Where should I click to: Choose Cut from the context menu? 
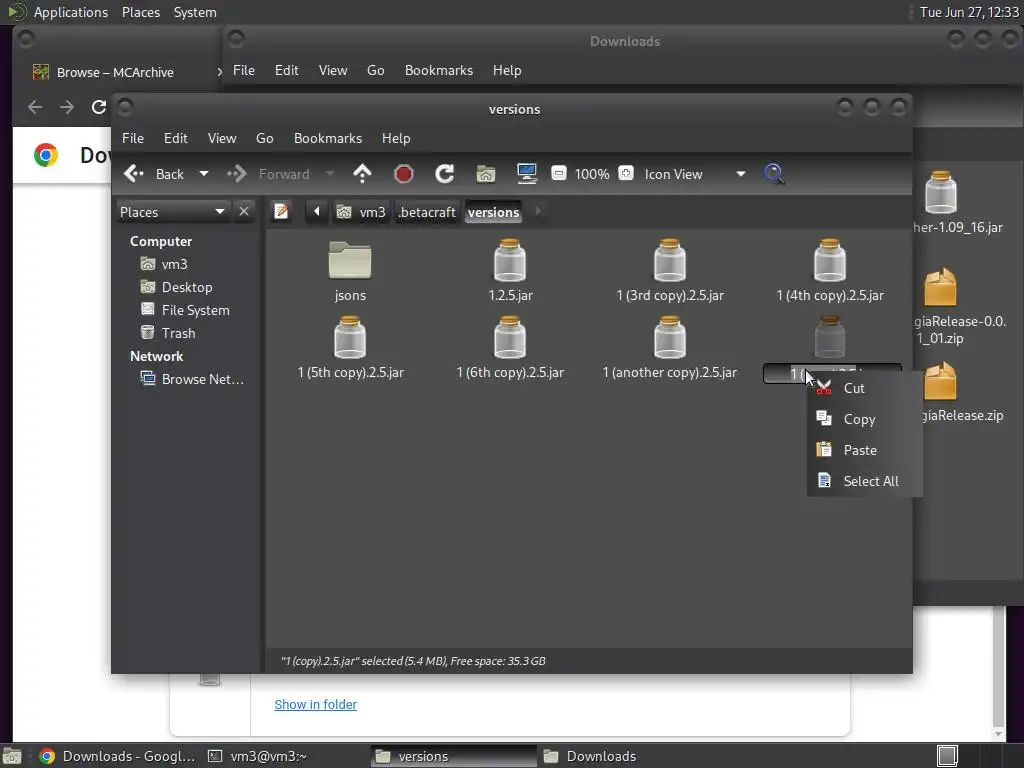pyautogui.click(x=864, y=388)
